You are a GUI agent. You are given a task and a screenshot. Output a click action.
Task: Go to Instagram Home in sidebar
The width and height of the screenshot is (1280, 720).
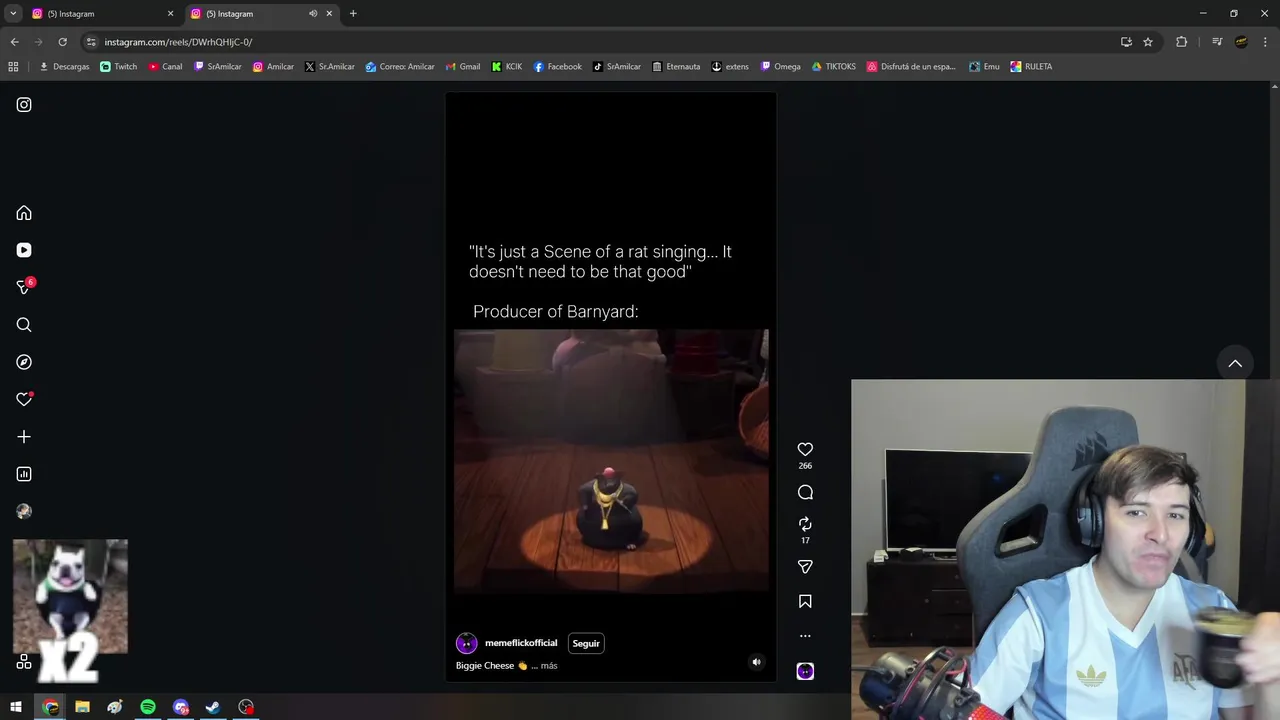pyautogui.click(x=24, y=213)
